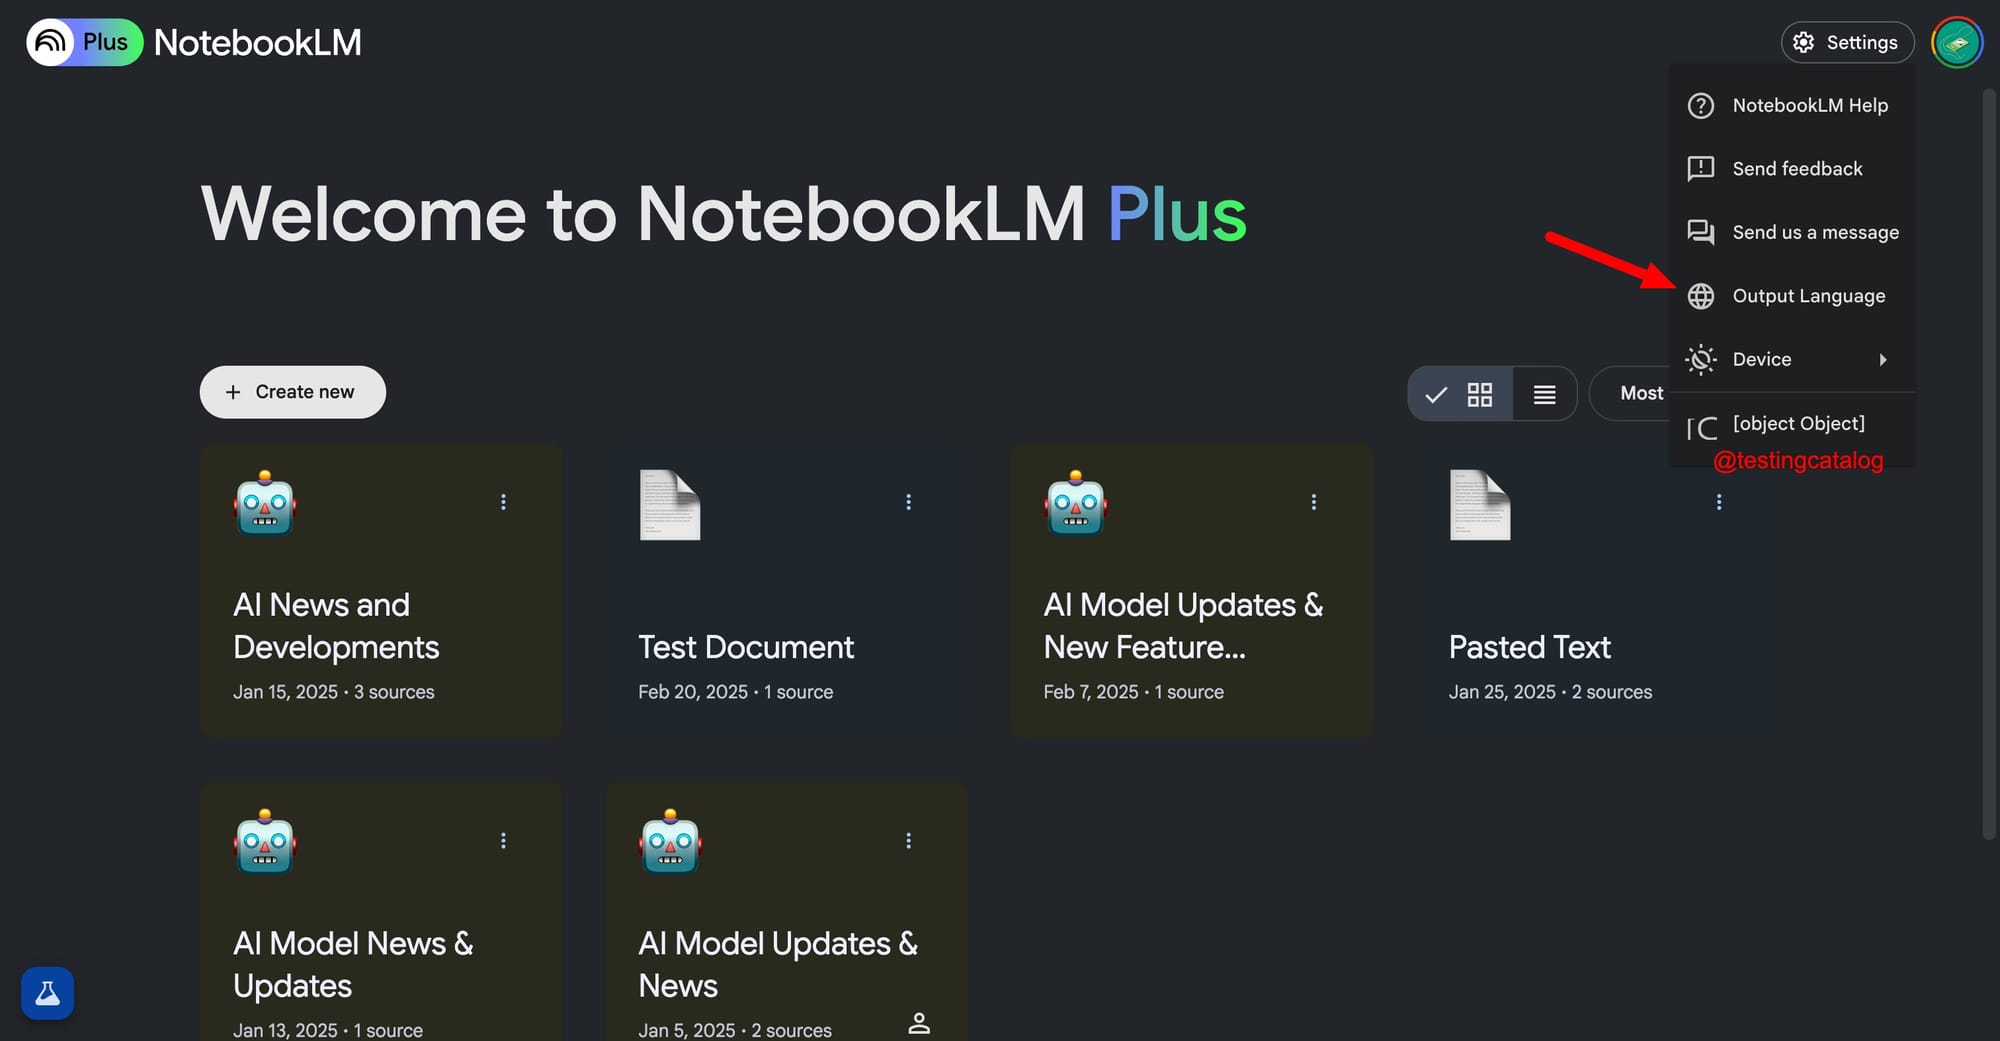Switch to grid view
Viewport: 2000px width, 1041px height.
pyautogui.click(x=1460, y=394)
